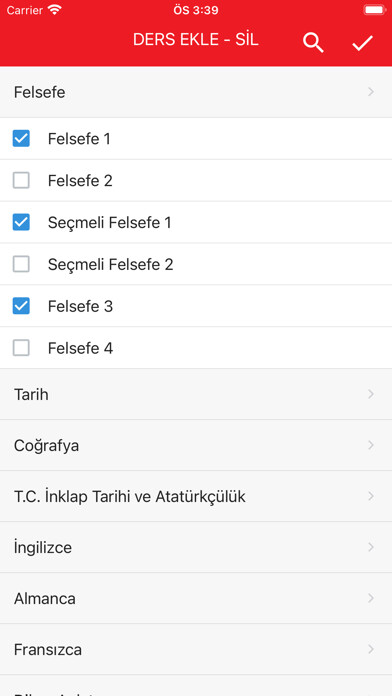This screenshot has width=392, height=696.
Task: Uncheck the Felsefe 1 checkbox
Action: (21, 138)
